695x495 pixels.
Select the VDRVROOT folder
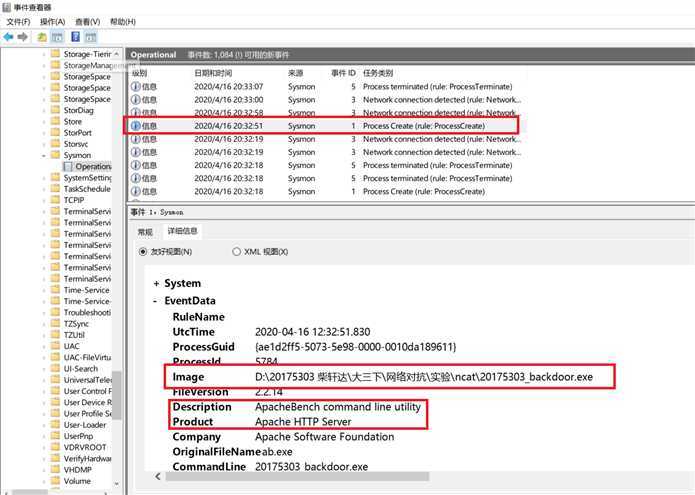pyautogui.click(x=85, y=448)
